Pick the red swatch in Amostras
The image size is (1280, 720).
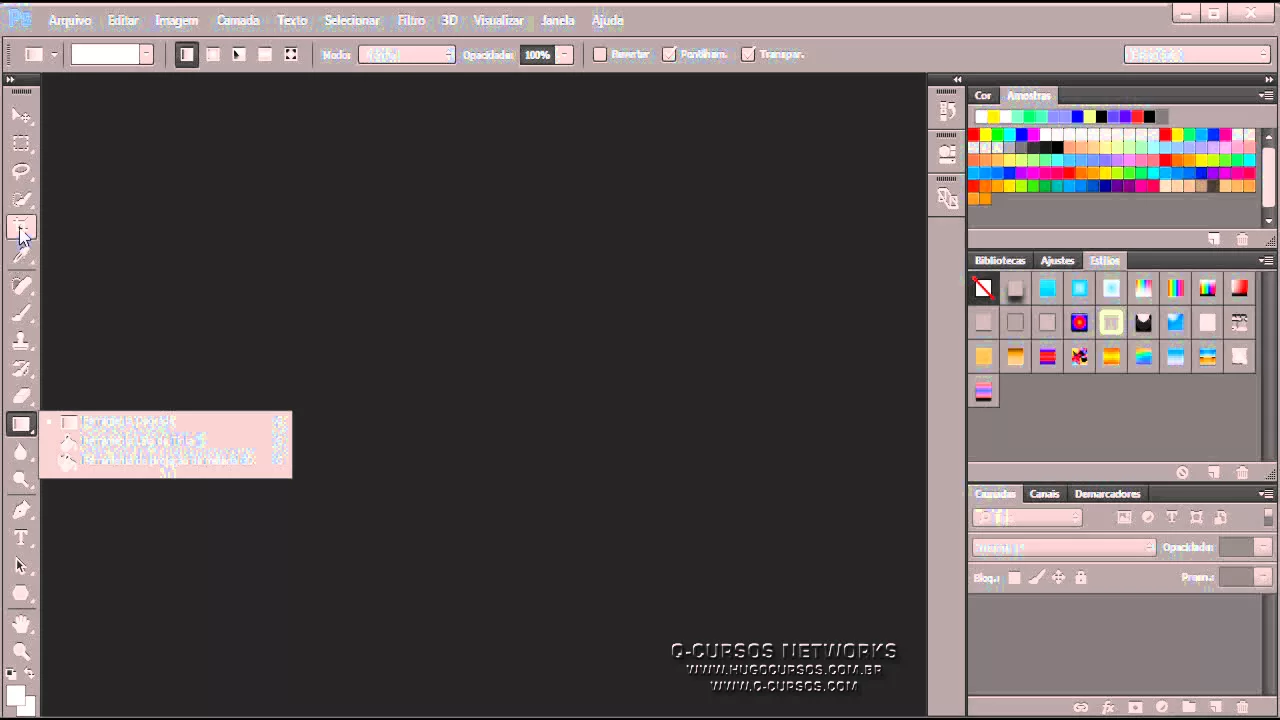[974, 135]
